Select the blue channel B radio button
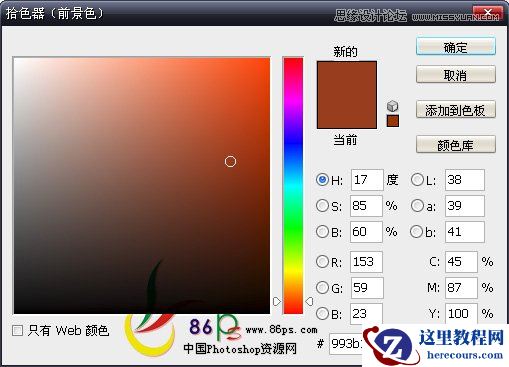Viewport: 509px width, 367px height. pos(322,313)
